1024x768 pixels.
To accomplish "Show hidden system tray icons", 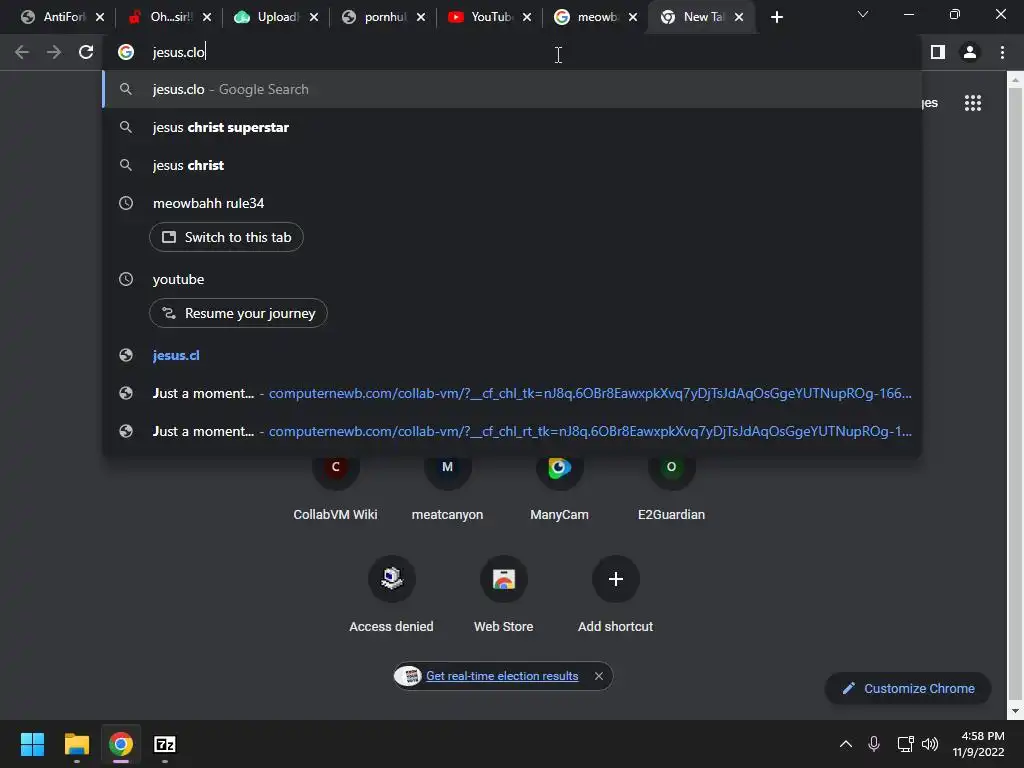I will (846, 744).
